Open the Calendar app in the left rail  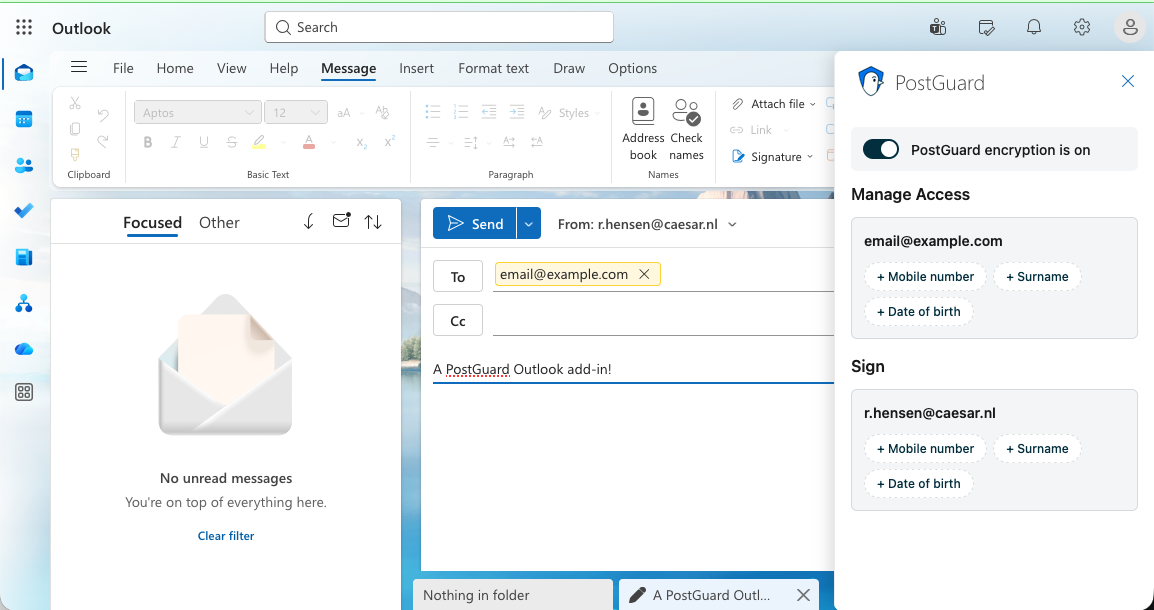pos(24,119)
